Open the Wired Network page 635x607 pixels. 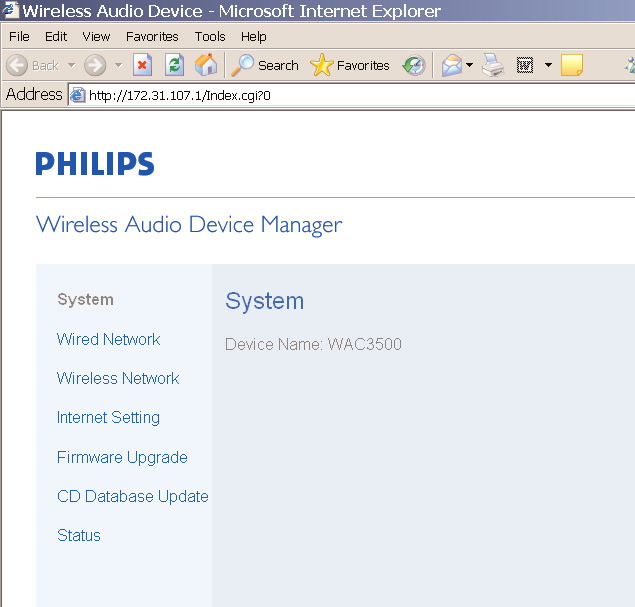(x=109, y=339)
